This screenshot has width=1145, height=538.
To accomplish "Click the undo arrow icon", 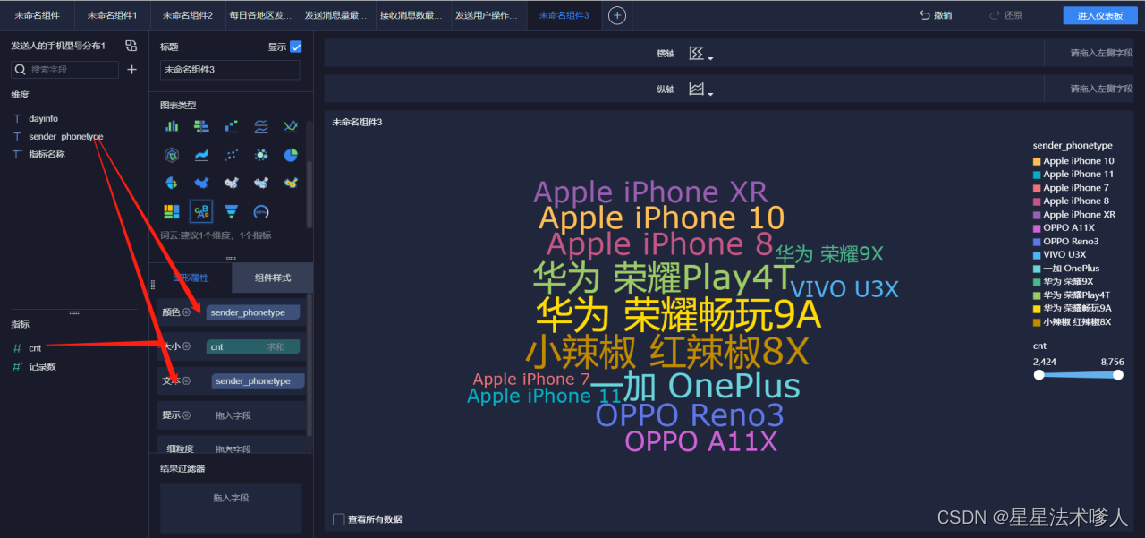I will pyautogui.click(x=925, y=15).
